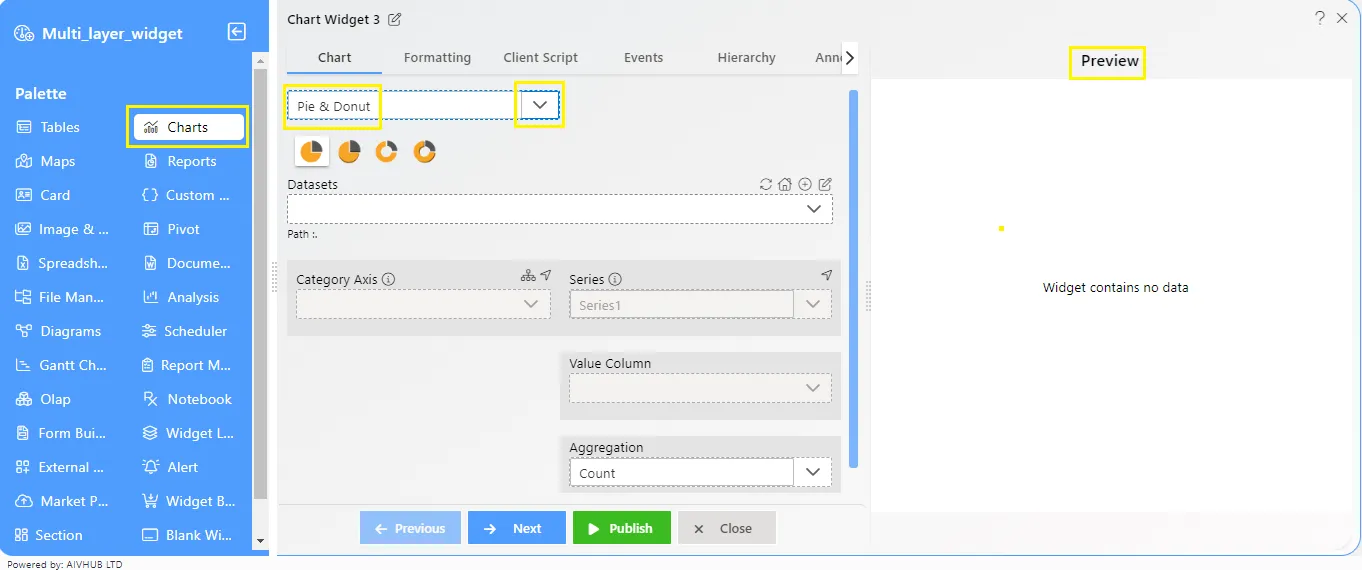1362x570 pixels.
Task: Click the chart panel vertical scrollbar
Action: click(853, 279)
